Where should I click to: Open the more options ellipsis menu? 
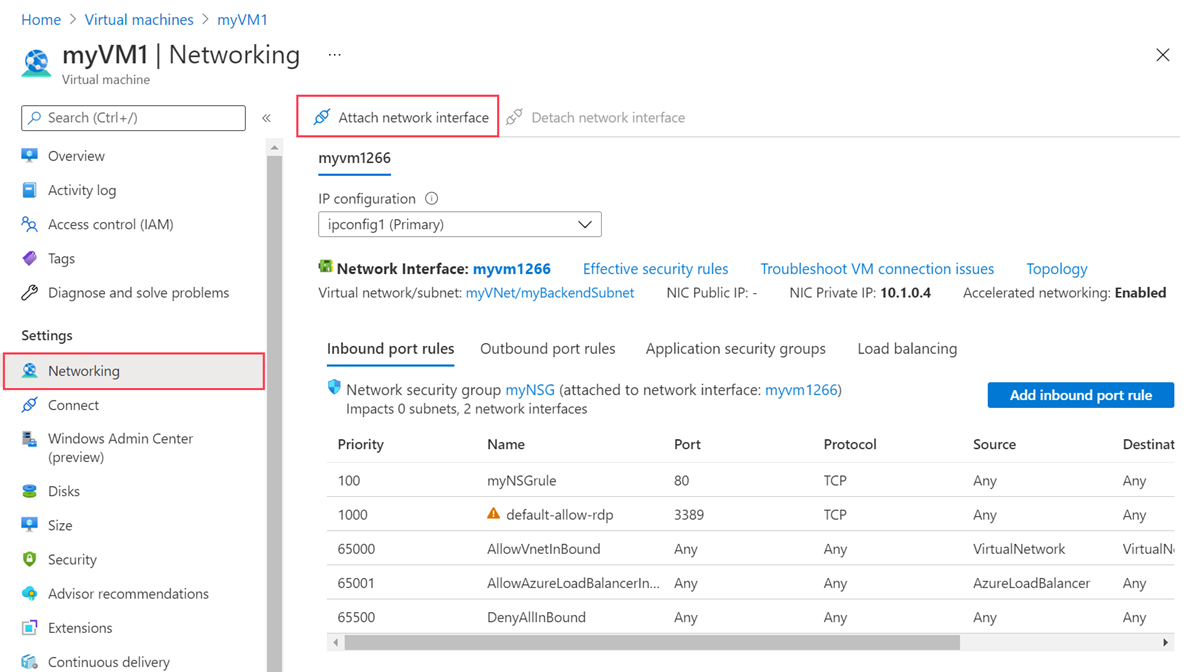coord(334,55)
